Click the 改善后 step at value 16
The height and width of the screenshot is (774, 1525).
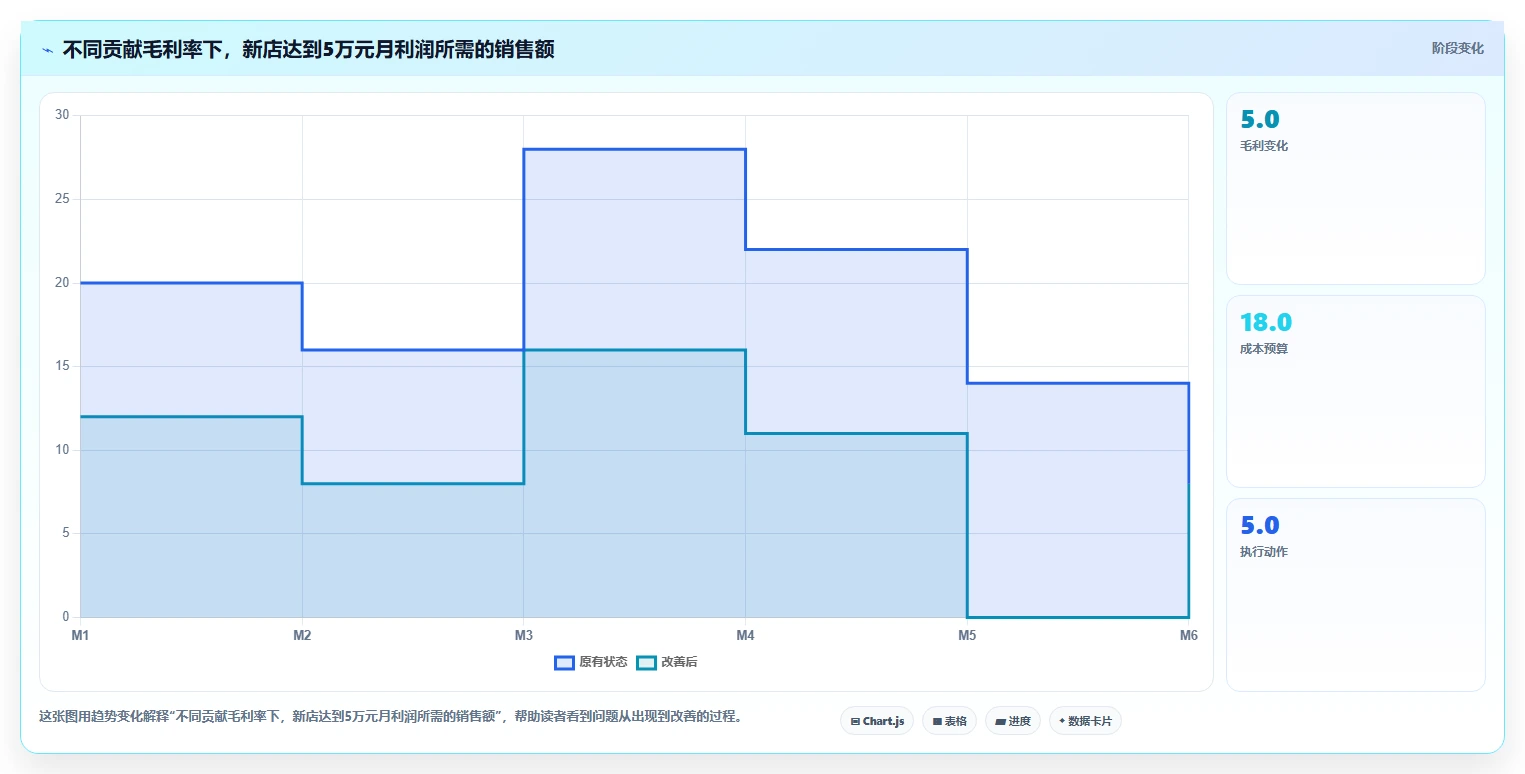coord(634,350)
